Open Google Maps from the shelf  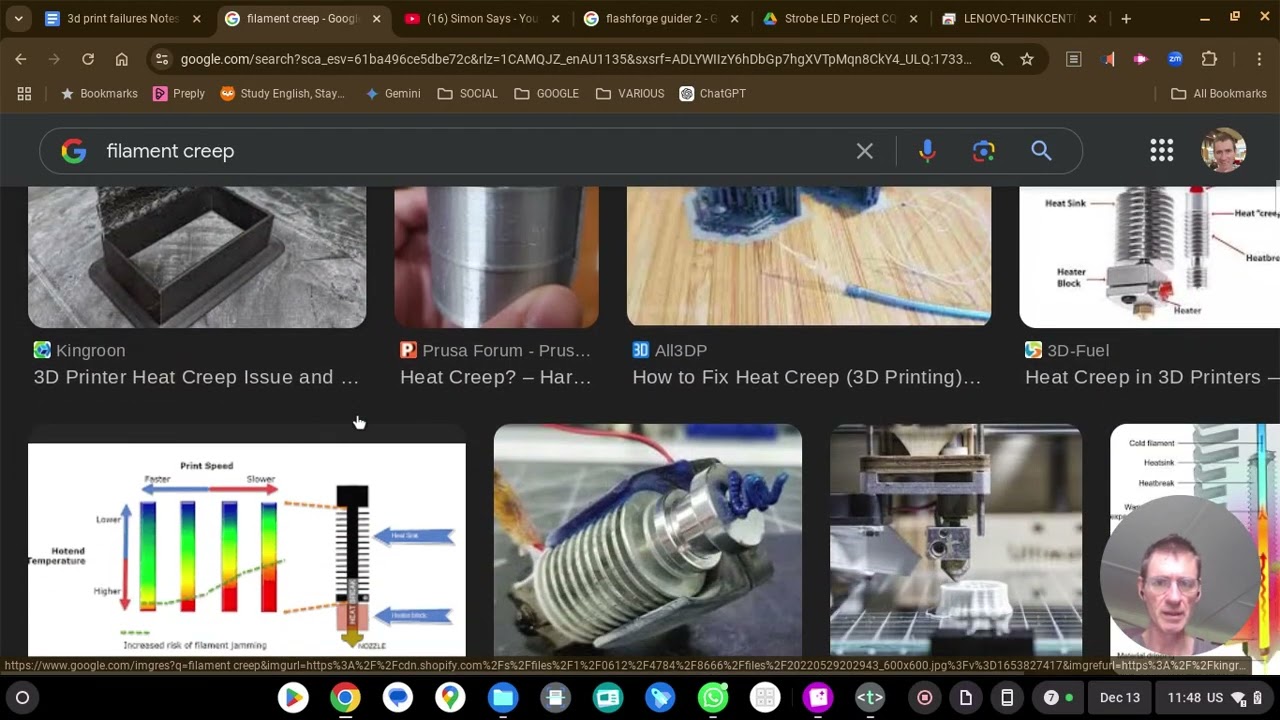[x=450, y=697]
